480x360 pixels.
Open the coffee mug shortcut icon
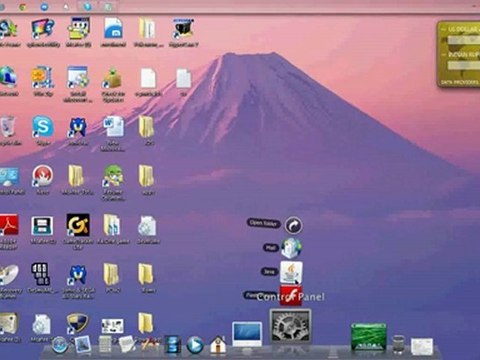183,29
